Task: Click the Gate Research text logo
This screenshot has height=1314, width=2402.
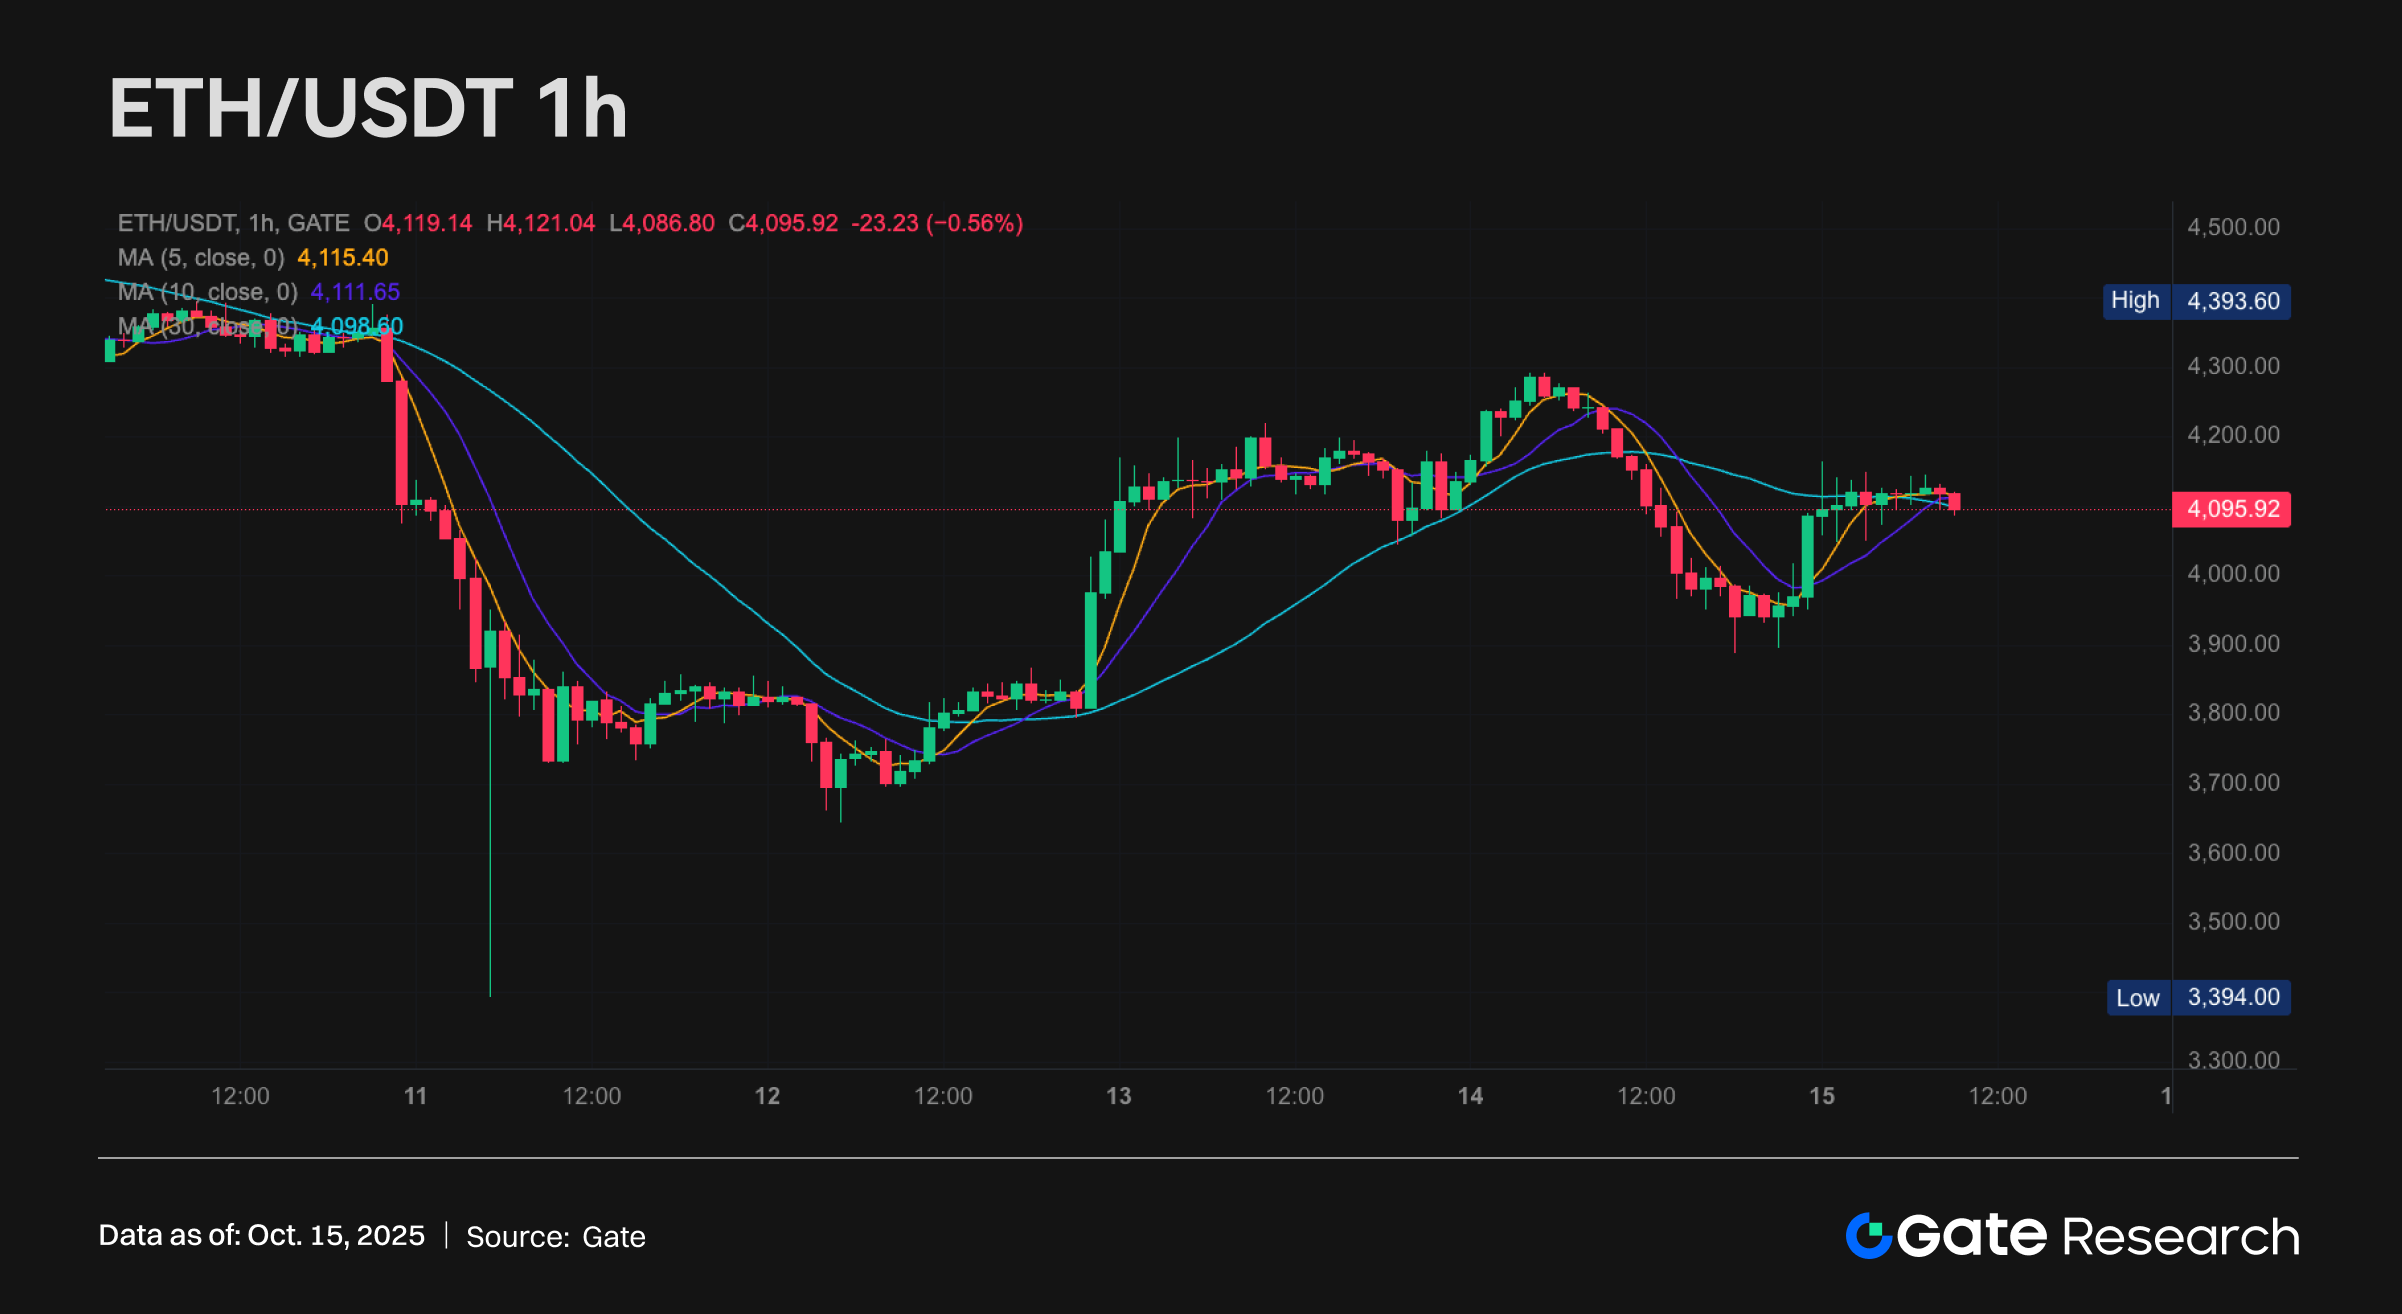Action: pos(2097,1237)
